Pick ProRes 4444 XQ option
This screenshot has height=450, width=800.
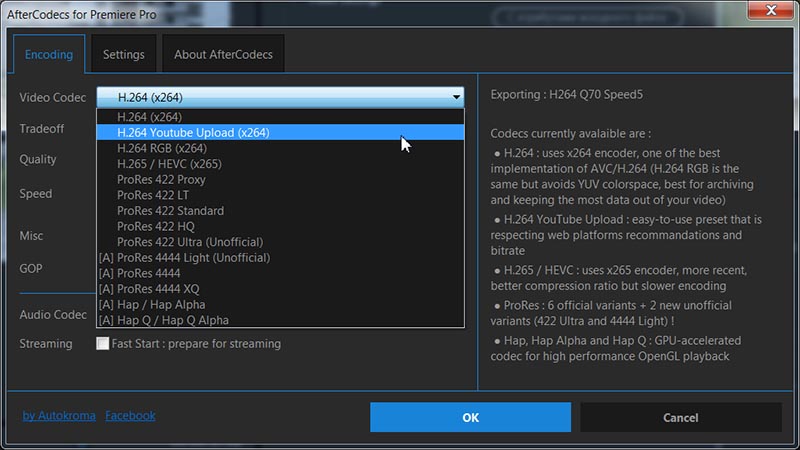(280, 289)
